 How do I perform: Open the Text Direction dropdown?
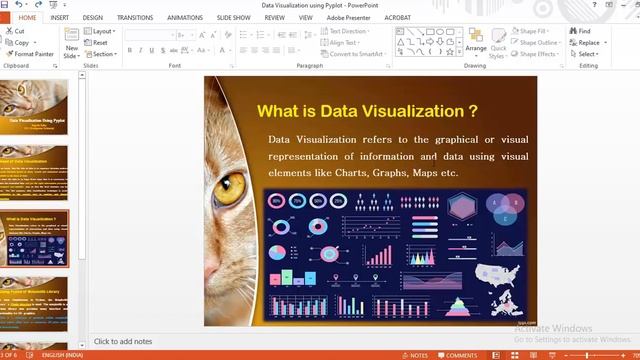(345, 31)
